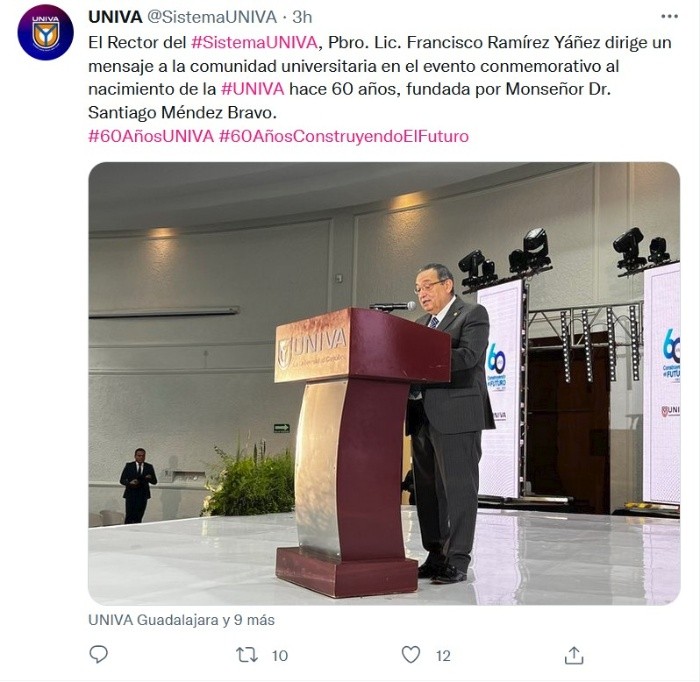Select the tweet body text paragraph
This screenshot has height=682, width=700.
click(379, 78)
